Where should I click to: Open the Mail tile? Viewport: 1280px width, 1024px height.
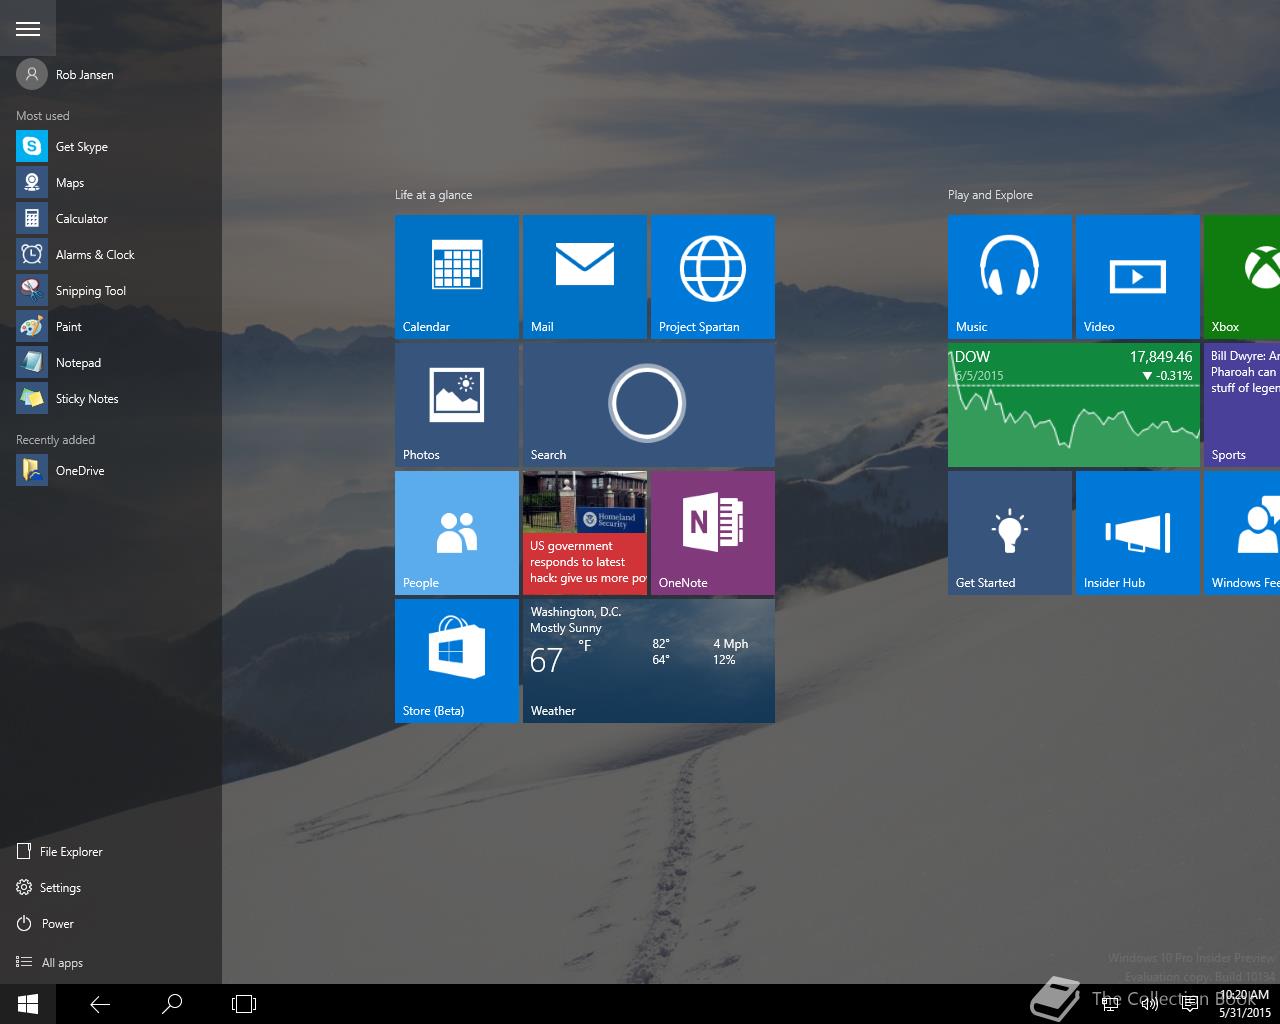585,277
